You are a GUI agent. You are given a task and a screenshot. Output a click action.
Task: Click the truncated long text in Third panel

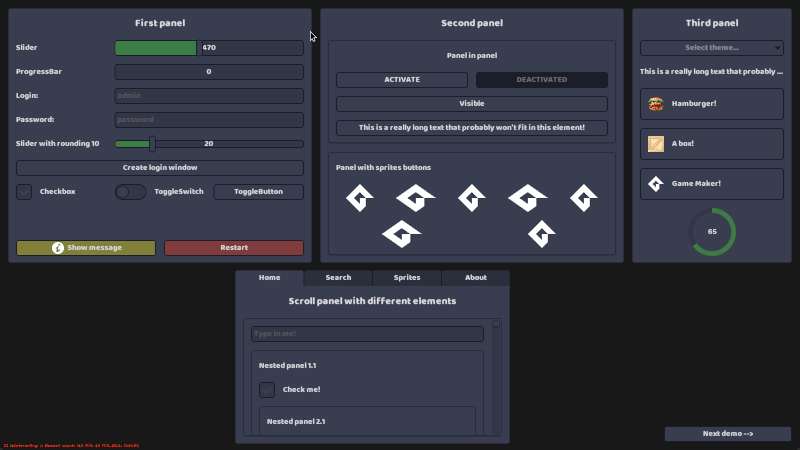(711, 71)
